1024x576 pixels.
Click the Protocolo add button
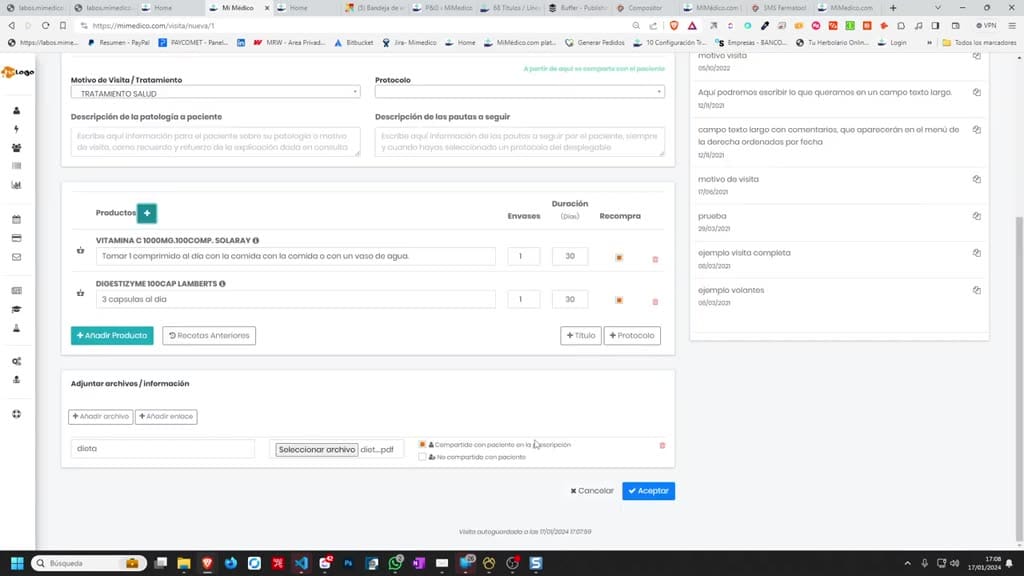coord(632,336)
